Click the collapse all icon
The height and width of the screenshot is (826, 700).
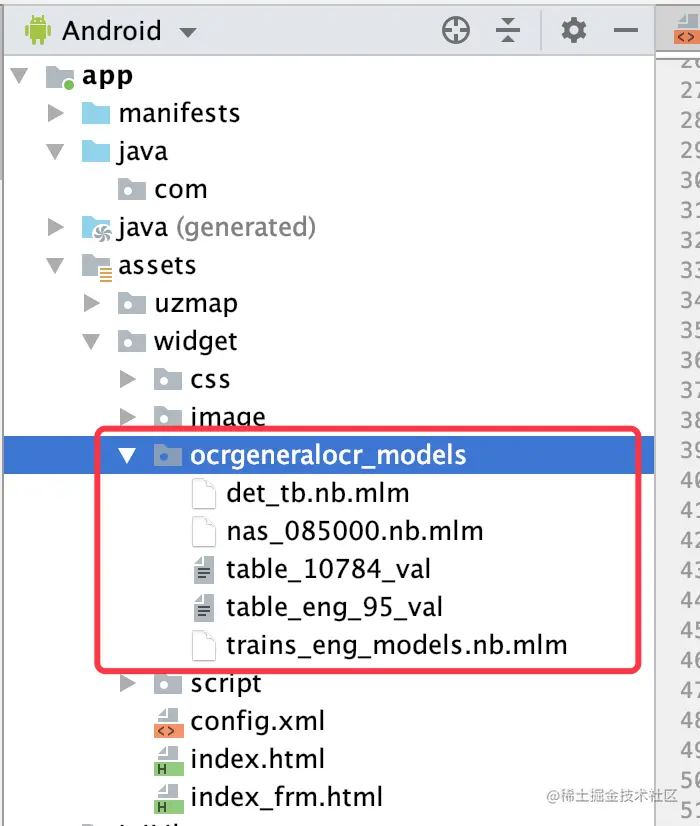(x=508, y=31)
